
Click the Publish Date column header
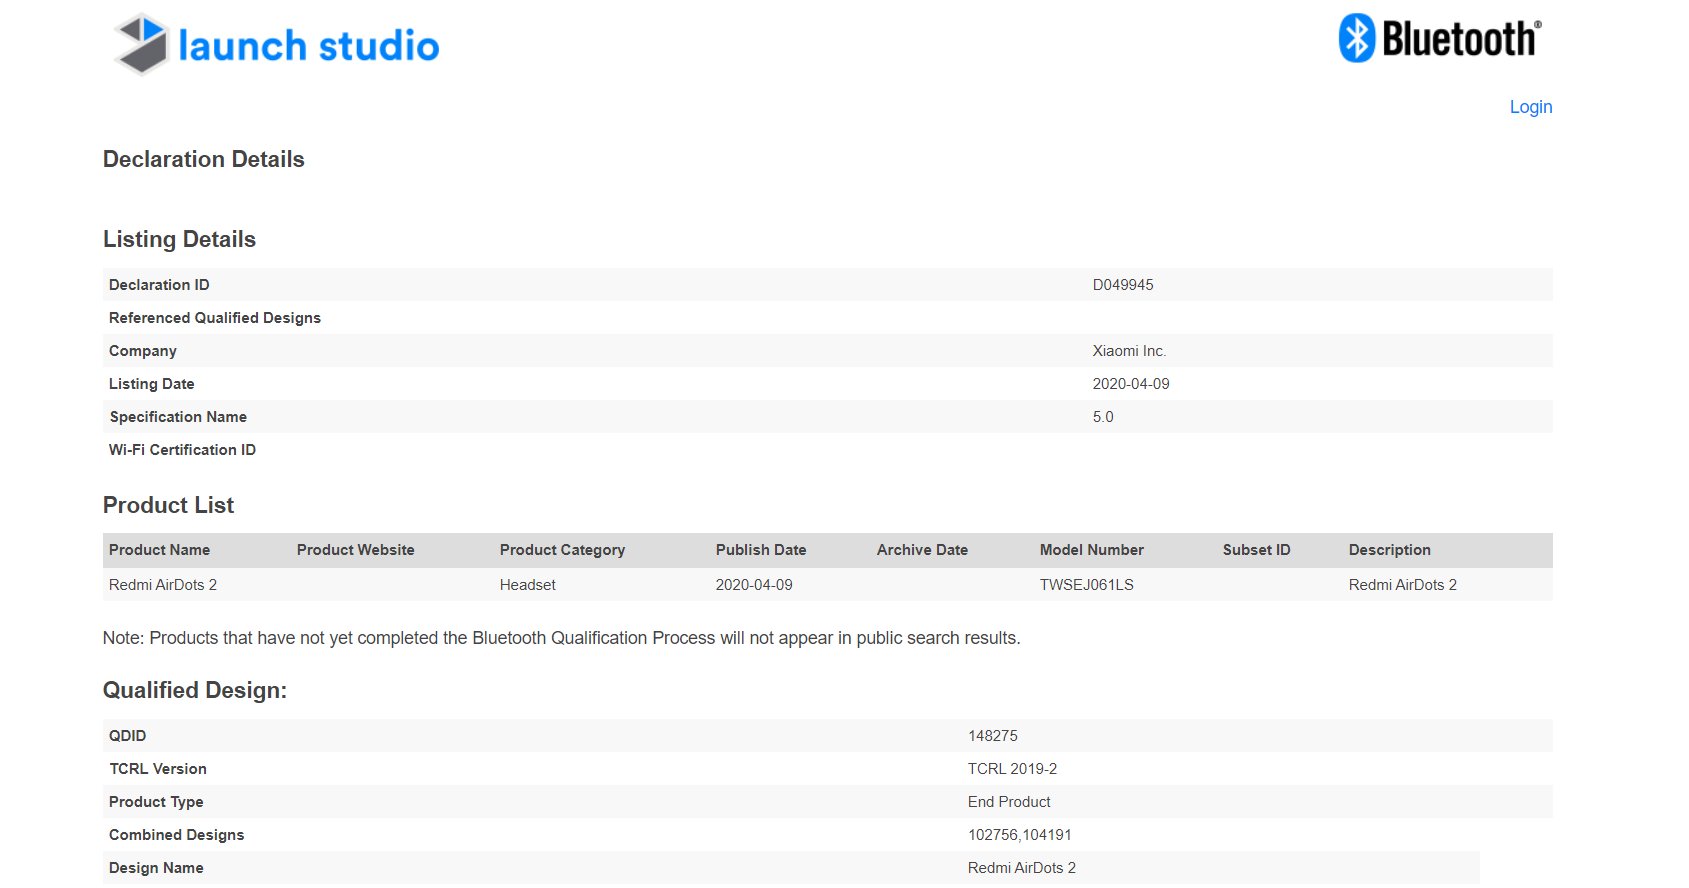click(x=760, y=550)
